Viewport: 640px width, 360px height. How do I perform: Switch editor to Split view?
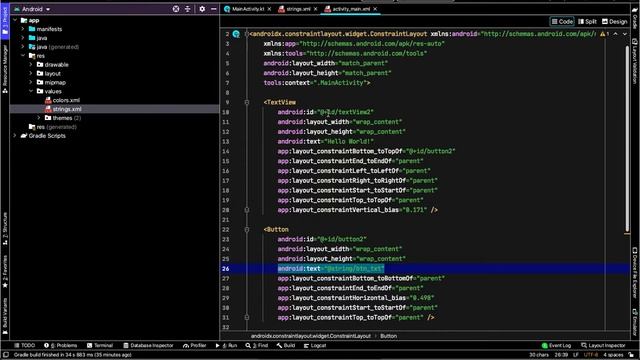coord(587,21)
